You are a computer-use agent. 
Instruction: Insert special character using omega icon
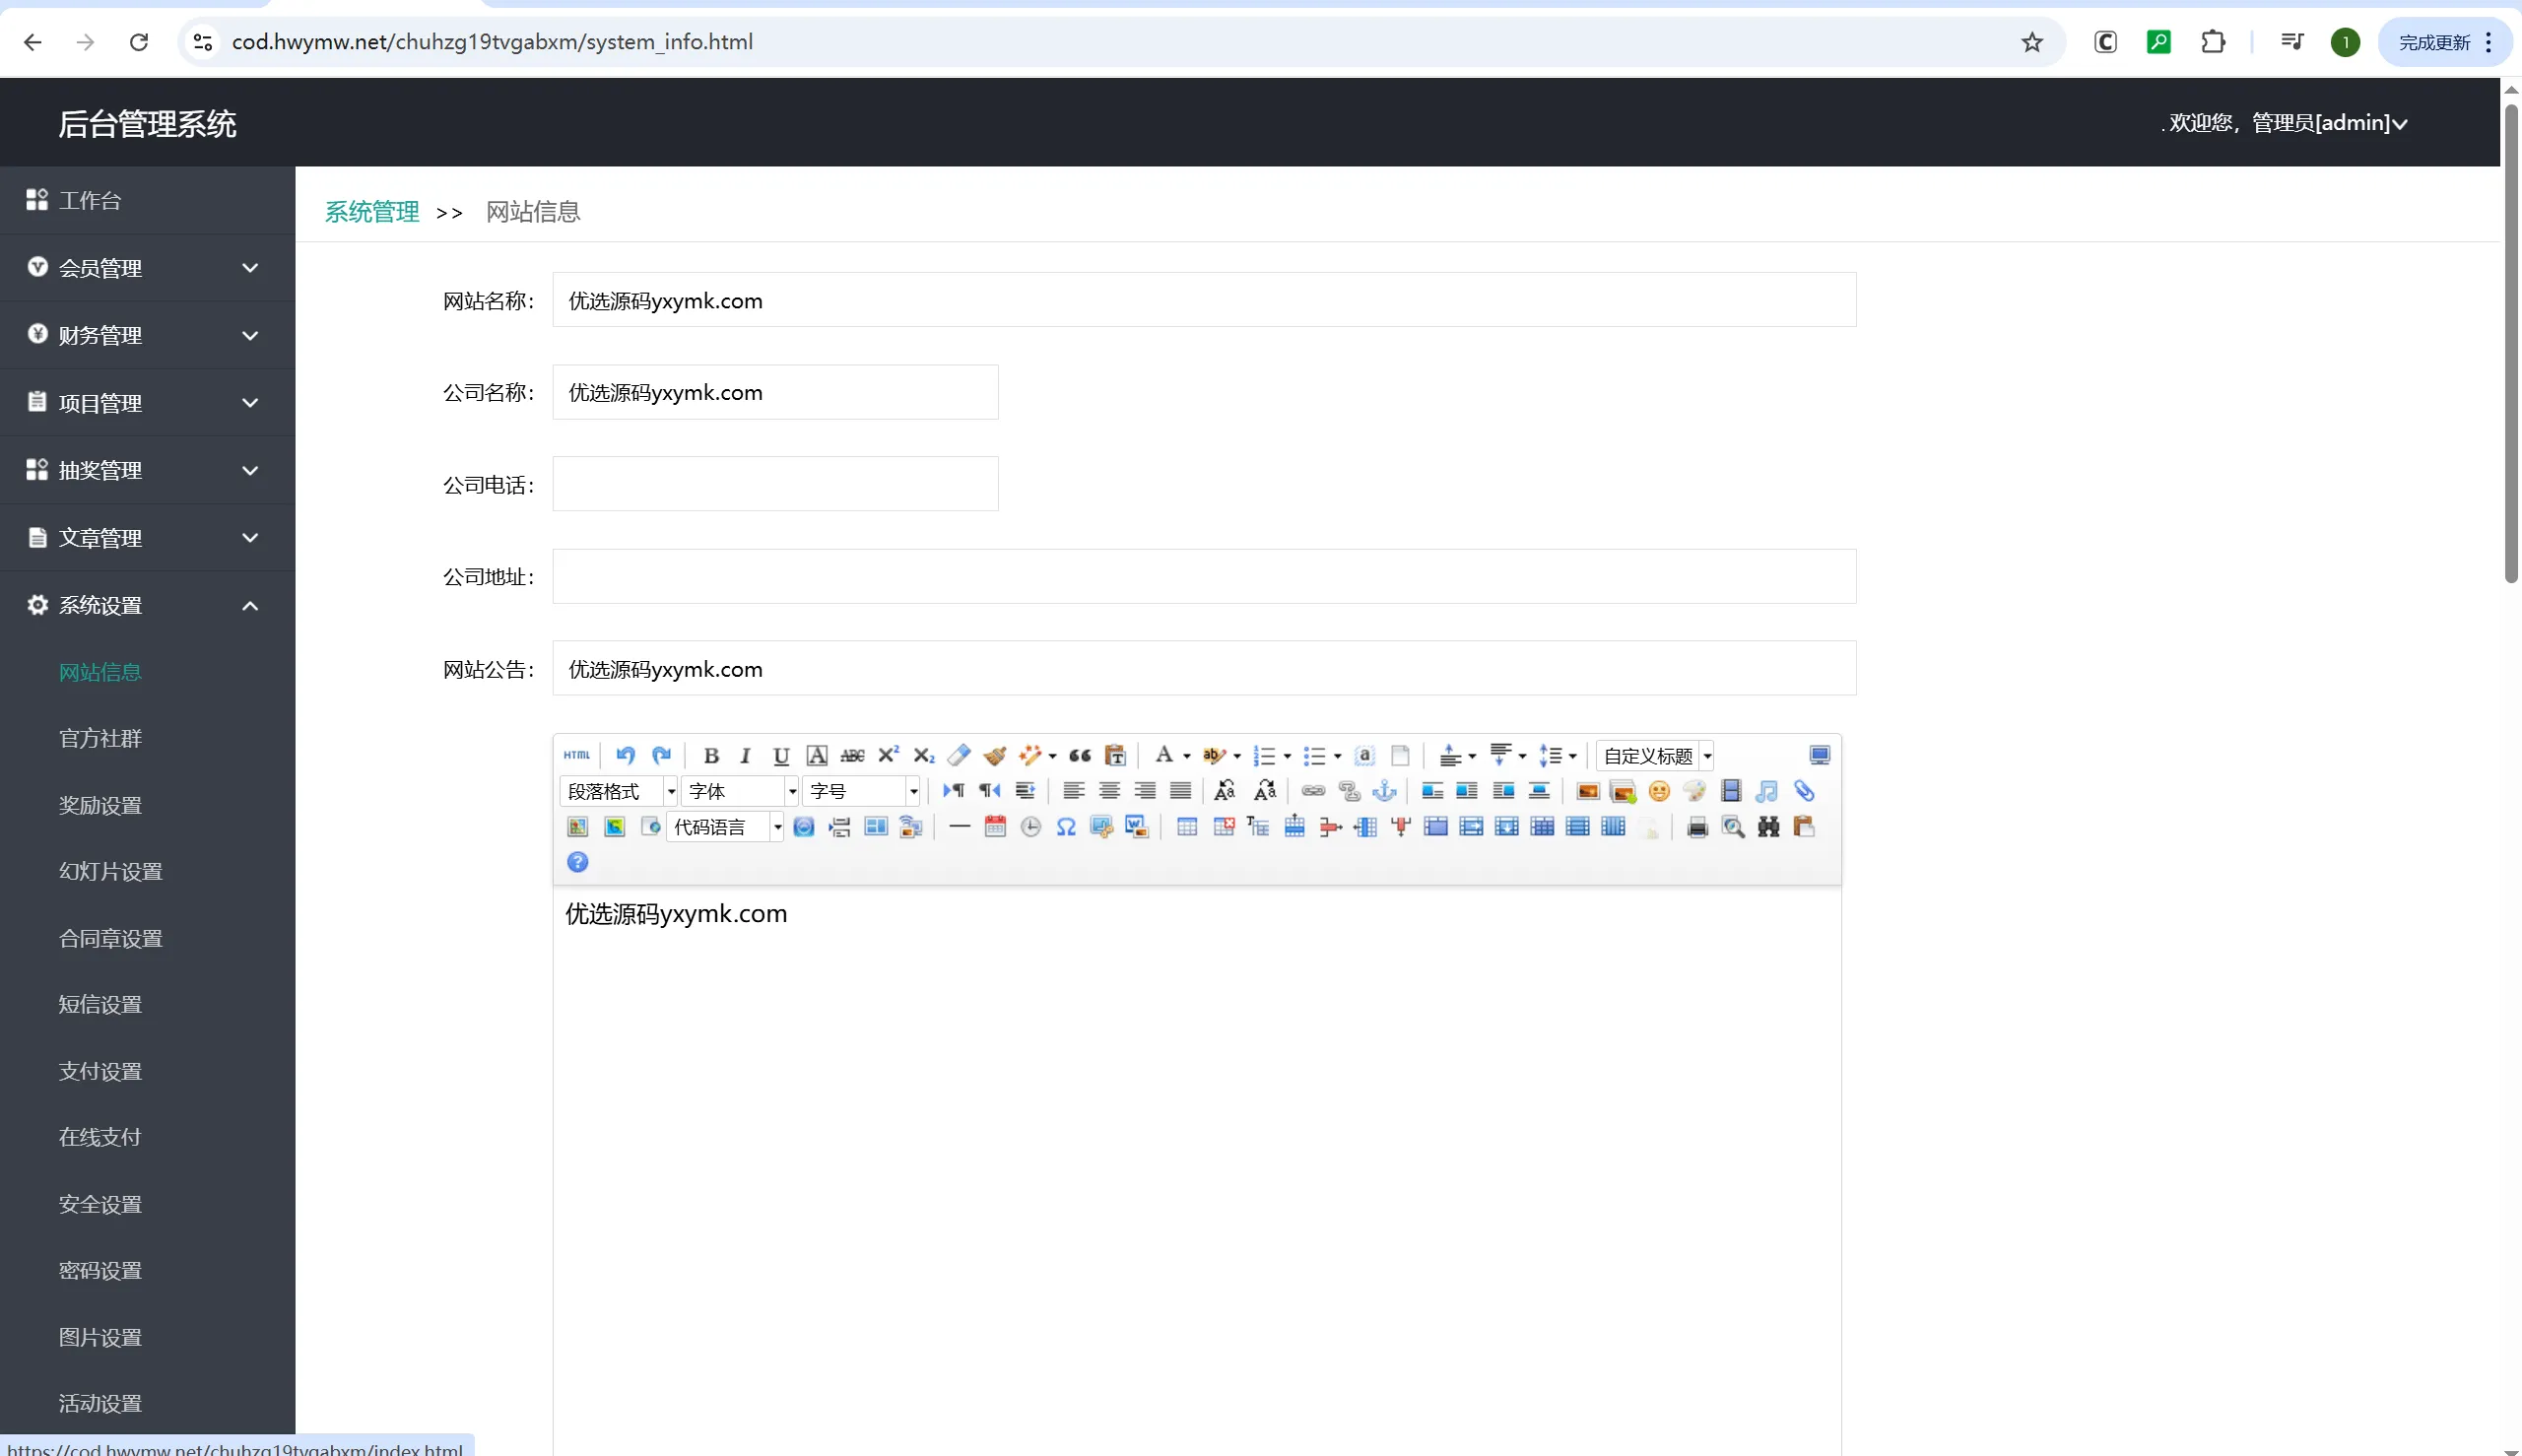tap(1066, 827)
